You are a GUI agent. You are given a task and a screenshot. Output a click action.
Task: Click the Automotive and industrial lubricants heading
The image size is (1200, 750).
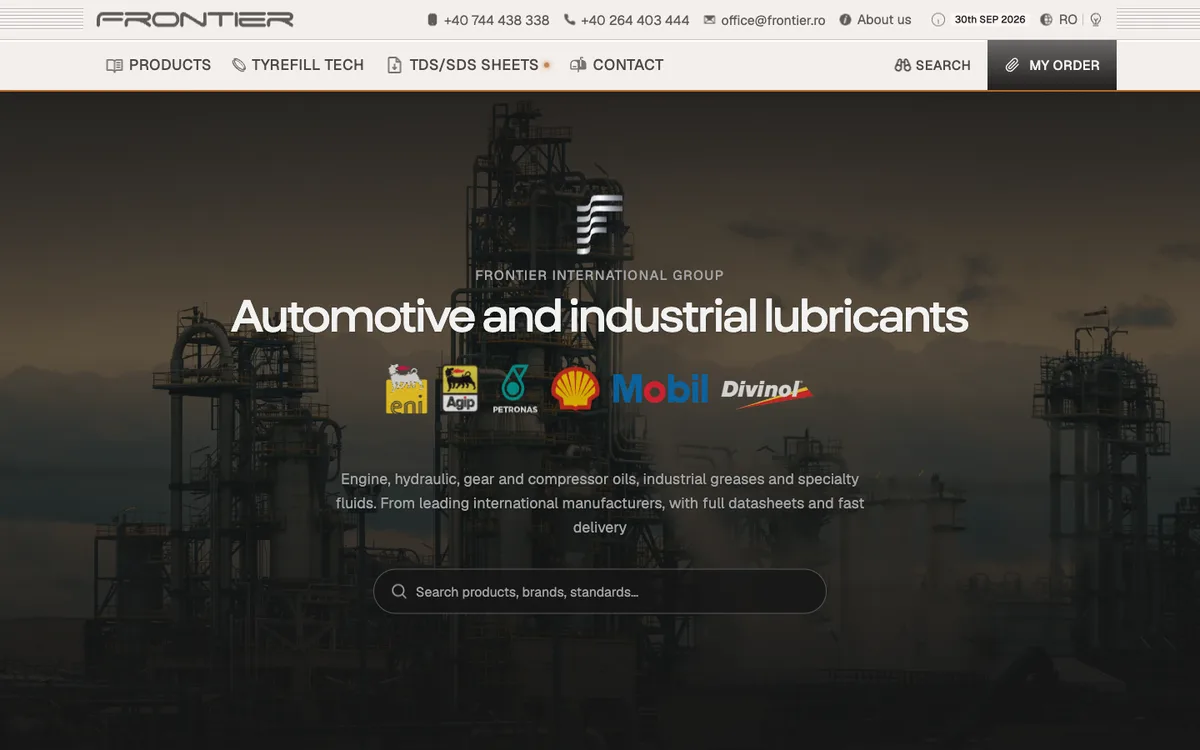pos(600,316)
